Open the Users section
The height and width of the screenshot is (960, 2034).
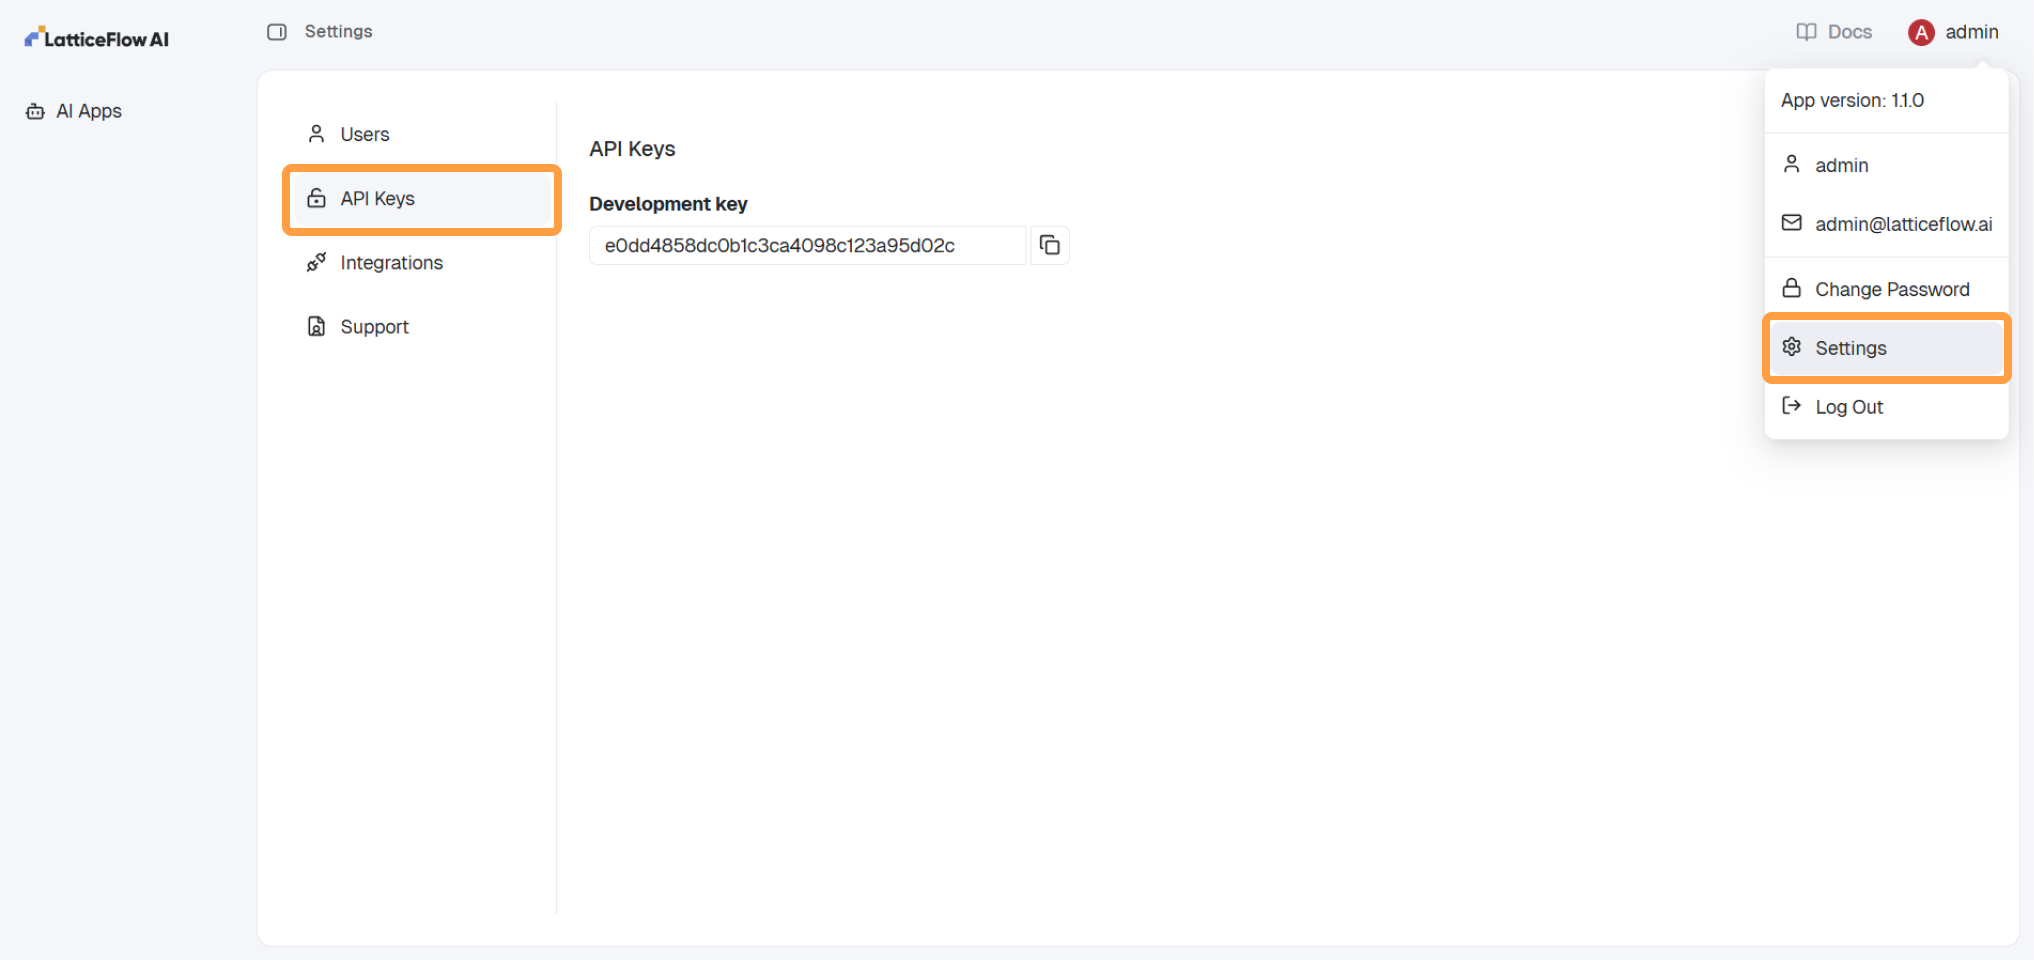(x=365, y=133)
